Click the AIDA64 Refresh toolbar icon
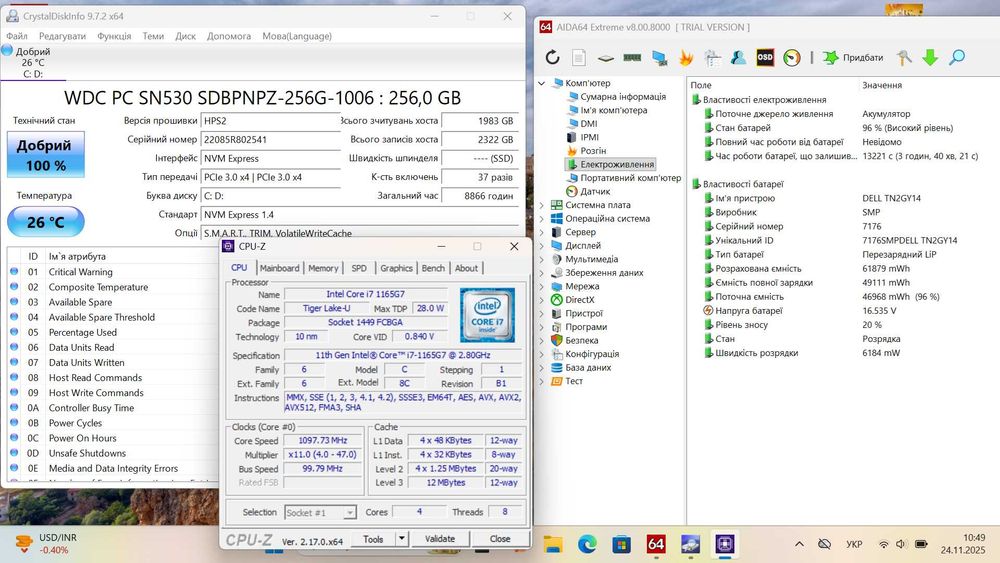Screen dimensions: 1000x563 [552, 57]
